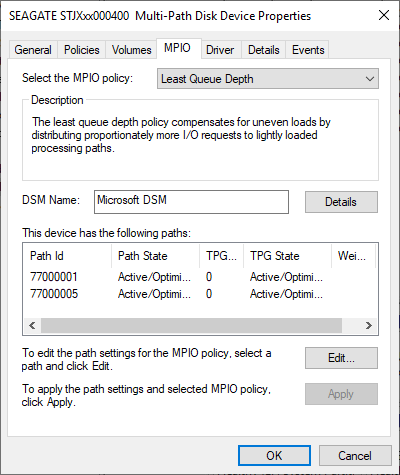The width and height of the screenshot is (400, 475).
Task: Click the scroll left arrow of paths list
Action: 32,325
